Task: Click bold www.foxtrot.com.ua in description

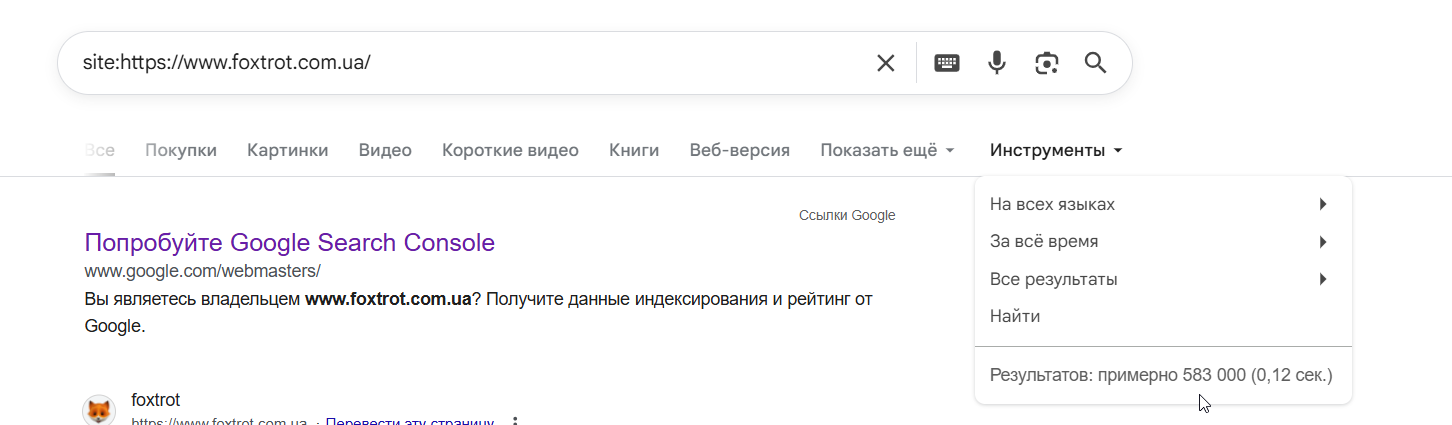Action: point(388,299)
